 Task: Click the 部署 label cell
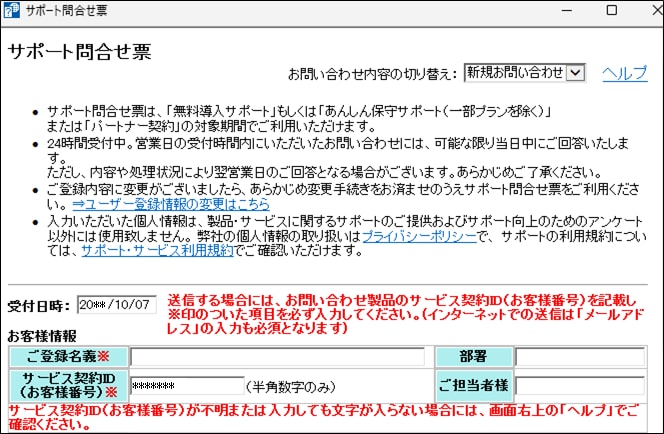tap(473, 357)
